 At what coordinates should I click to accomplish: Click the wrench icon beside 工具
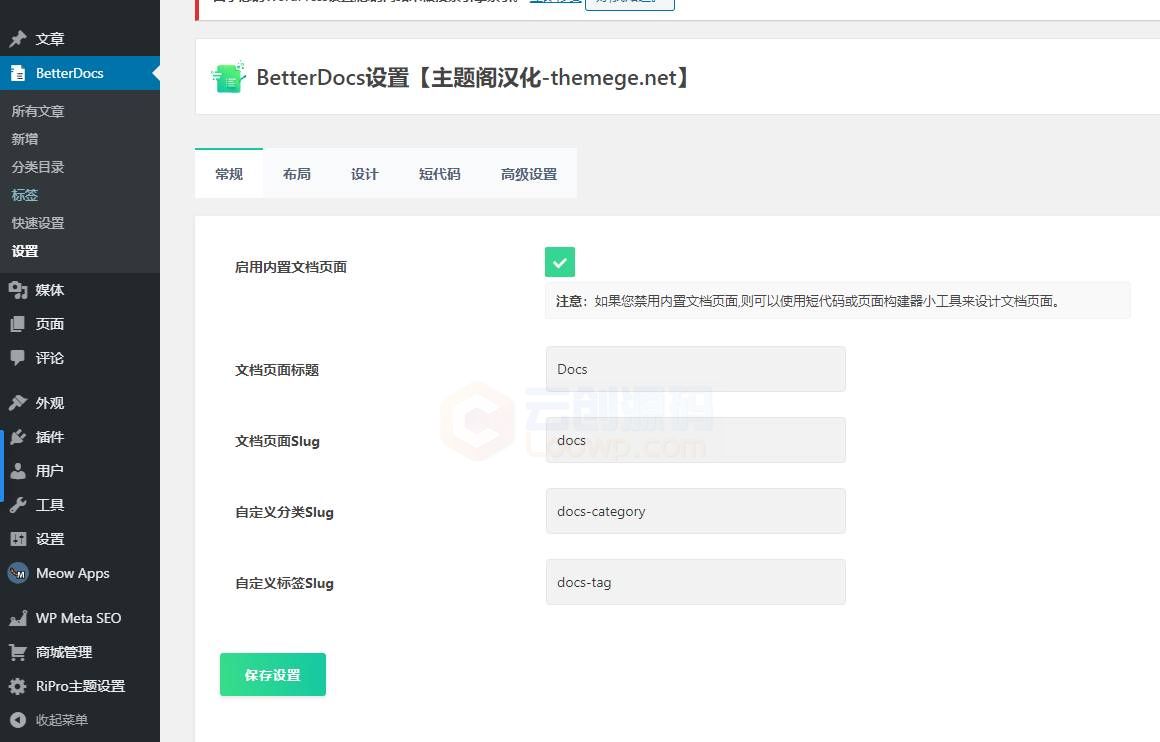point(18,505)
